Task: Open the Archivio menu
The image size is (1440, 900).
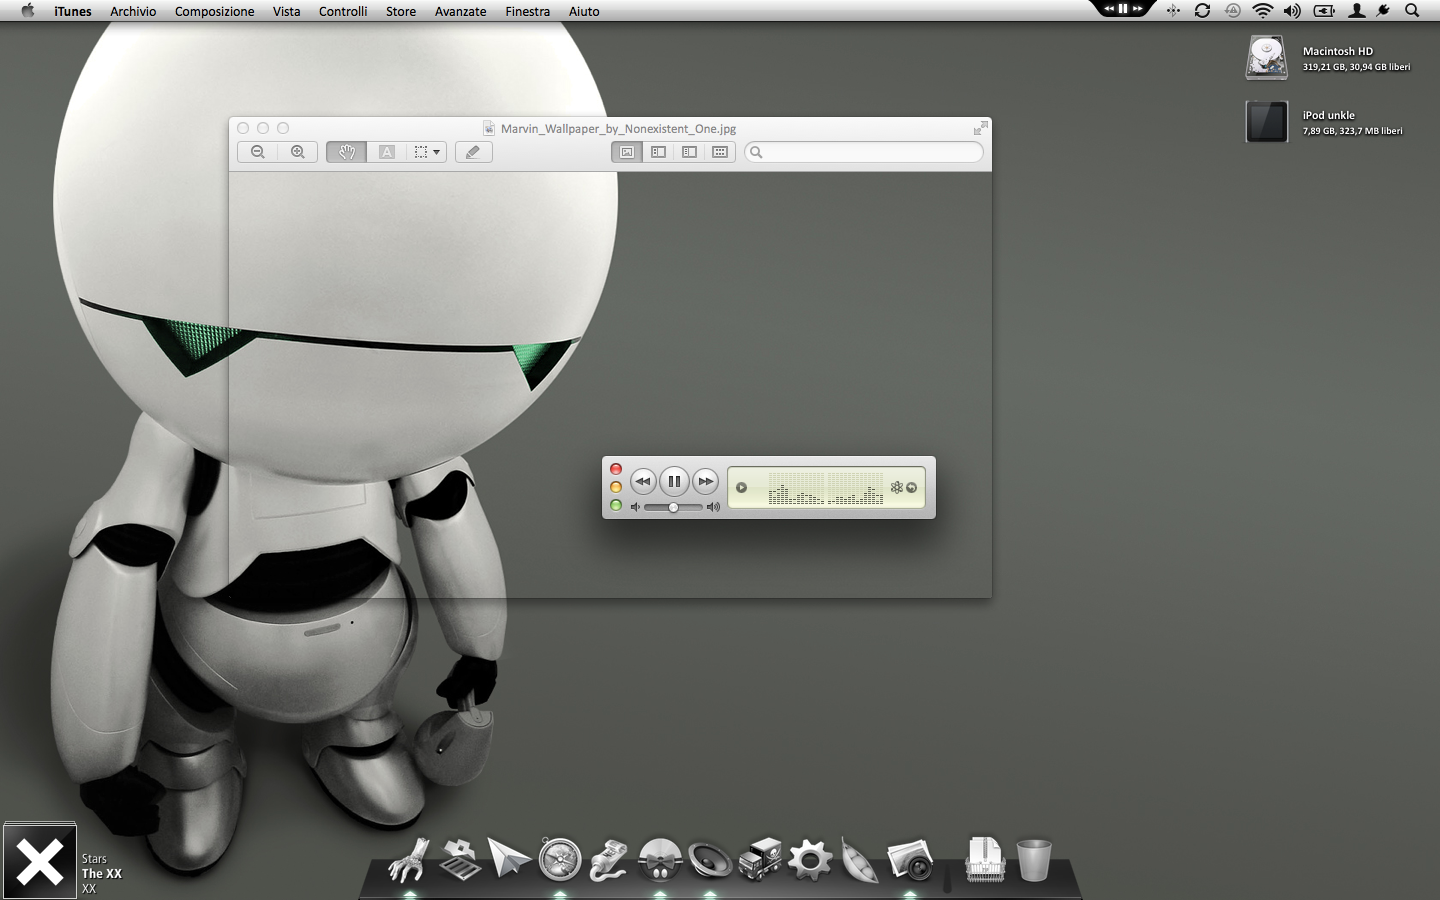Action: [133, 11]
